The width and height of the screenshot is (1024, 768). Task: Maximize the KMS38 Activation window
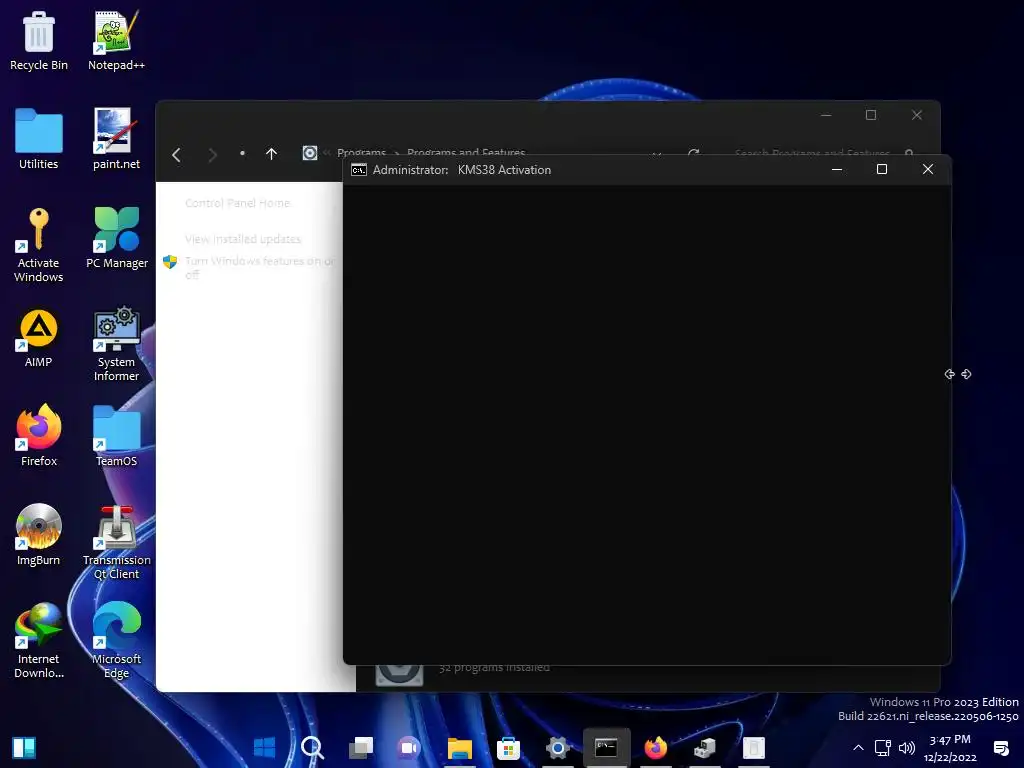point(882,169)
